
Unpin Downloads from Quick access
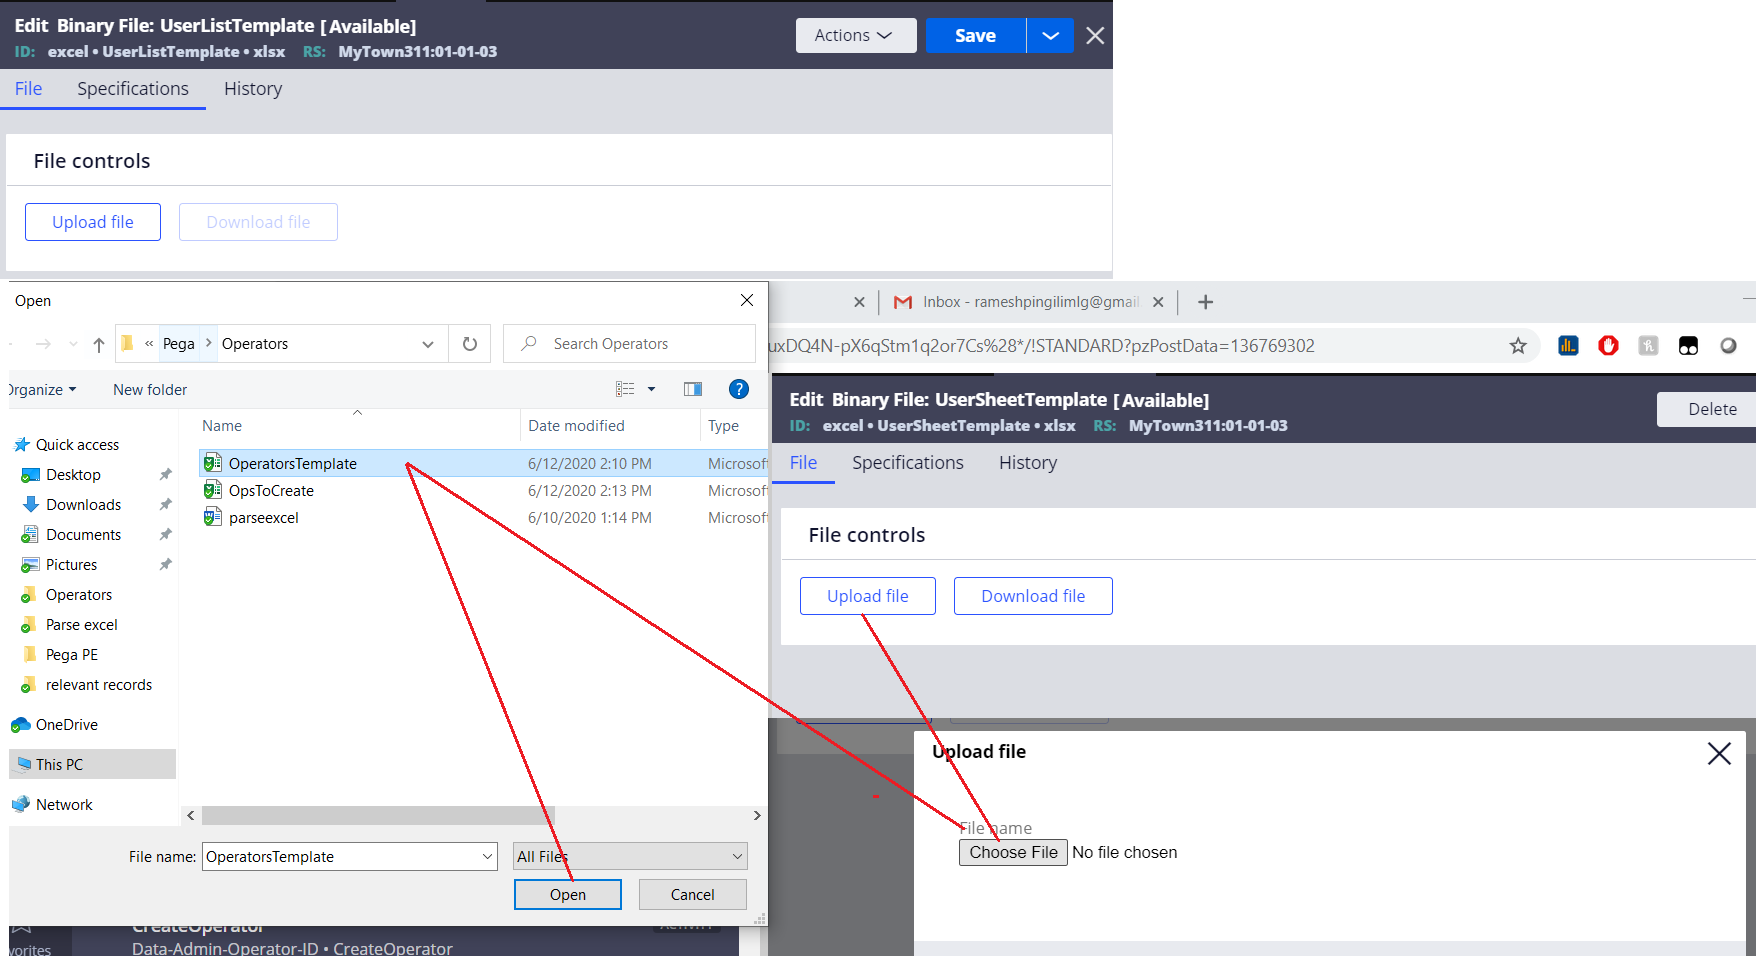[x=165, y=504]
